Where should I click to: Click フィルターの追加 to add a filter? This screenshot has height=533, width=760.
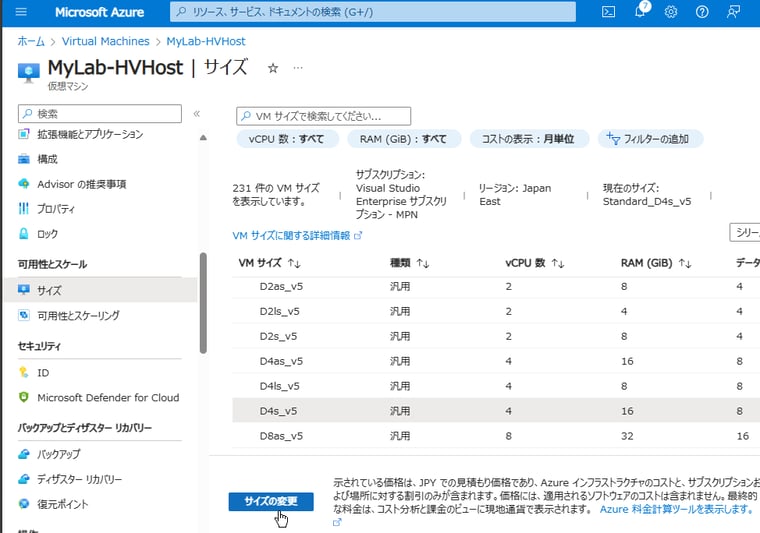(650, 139)
